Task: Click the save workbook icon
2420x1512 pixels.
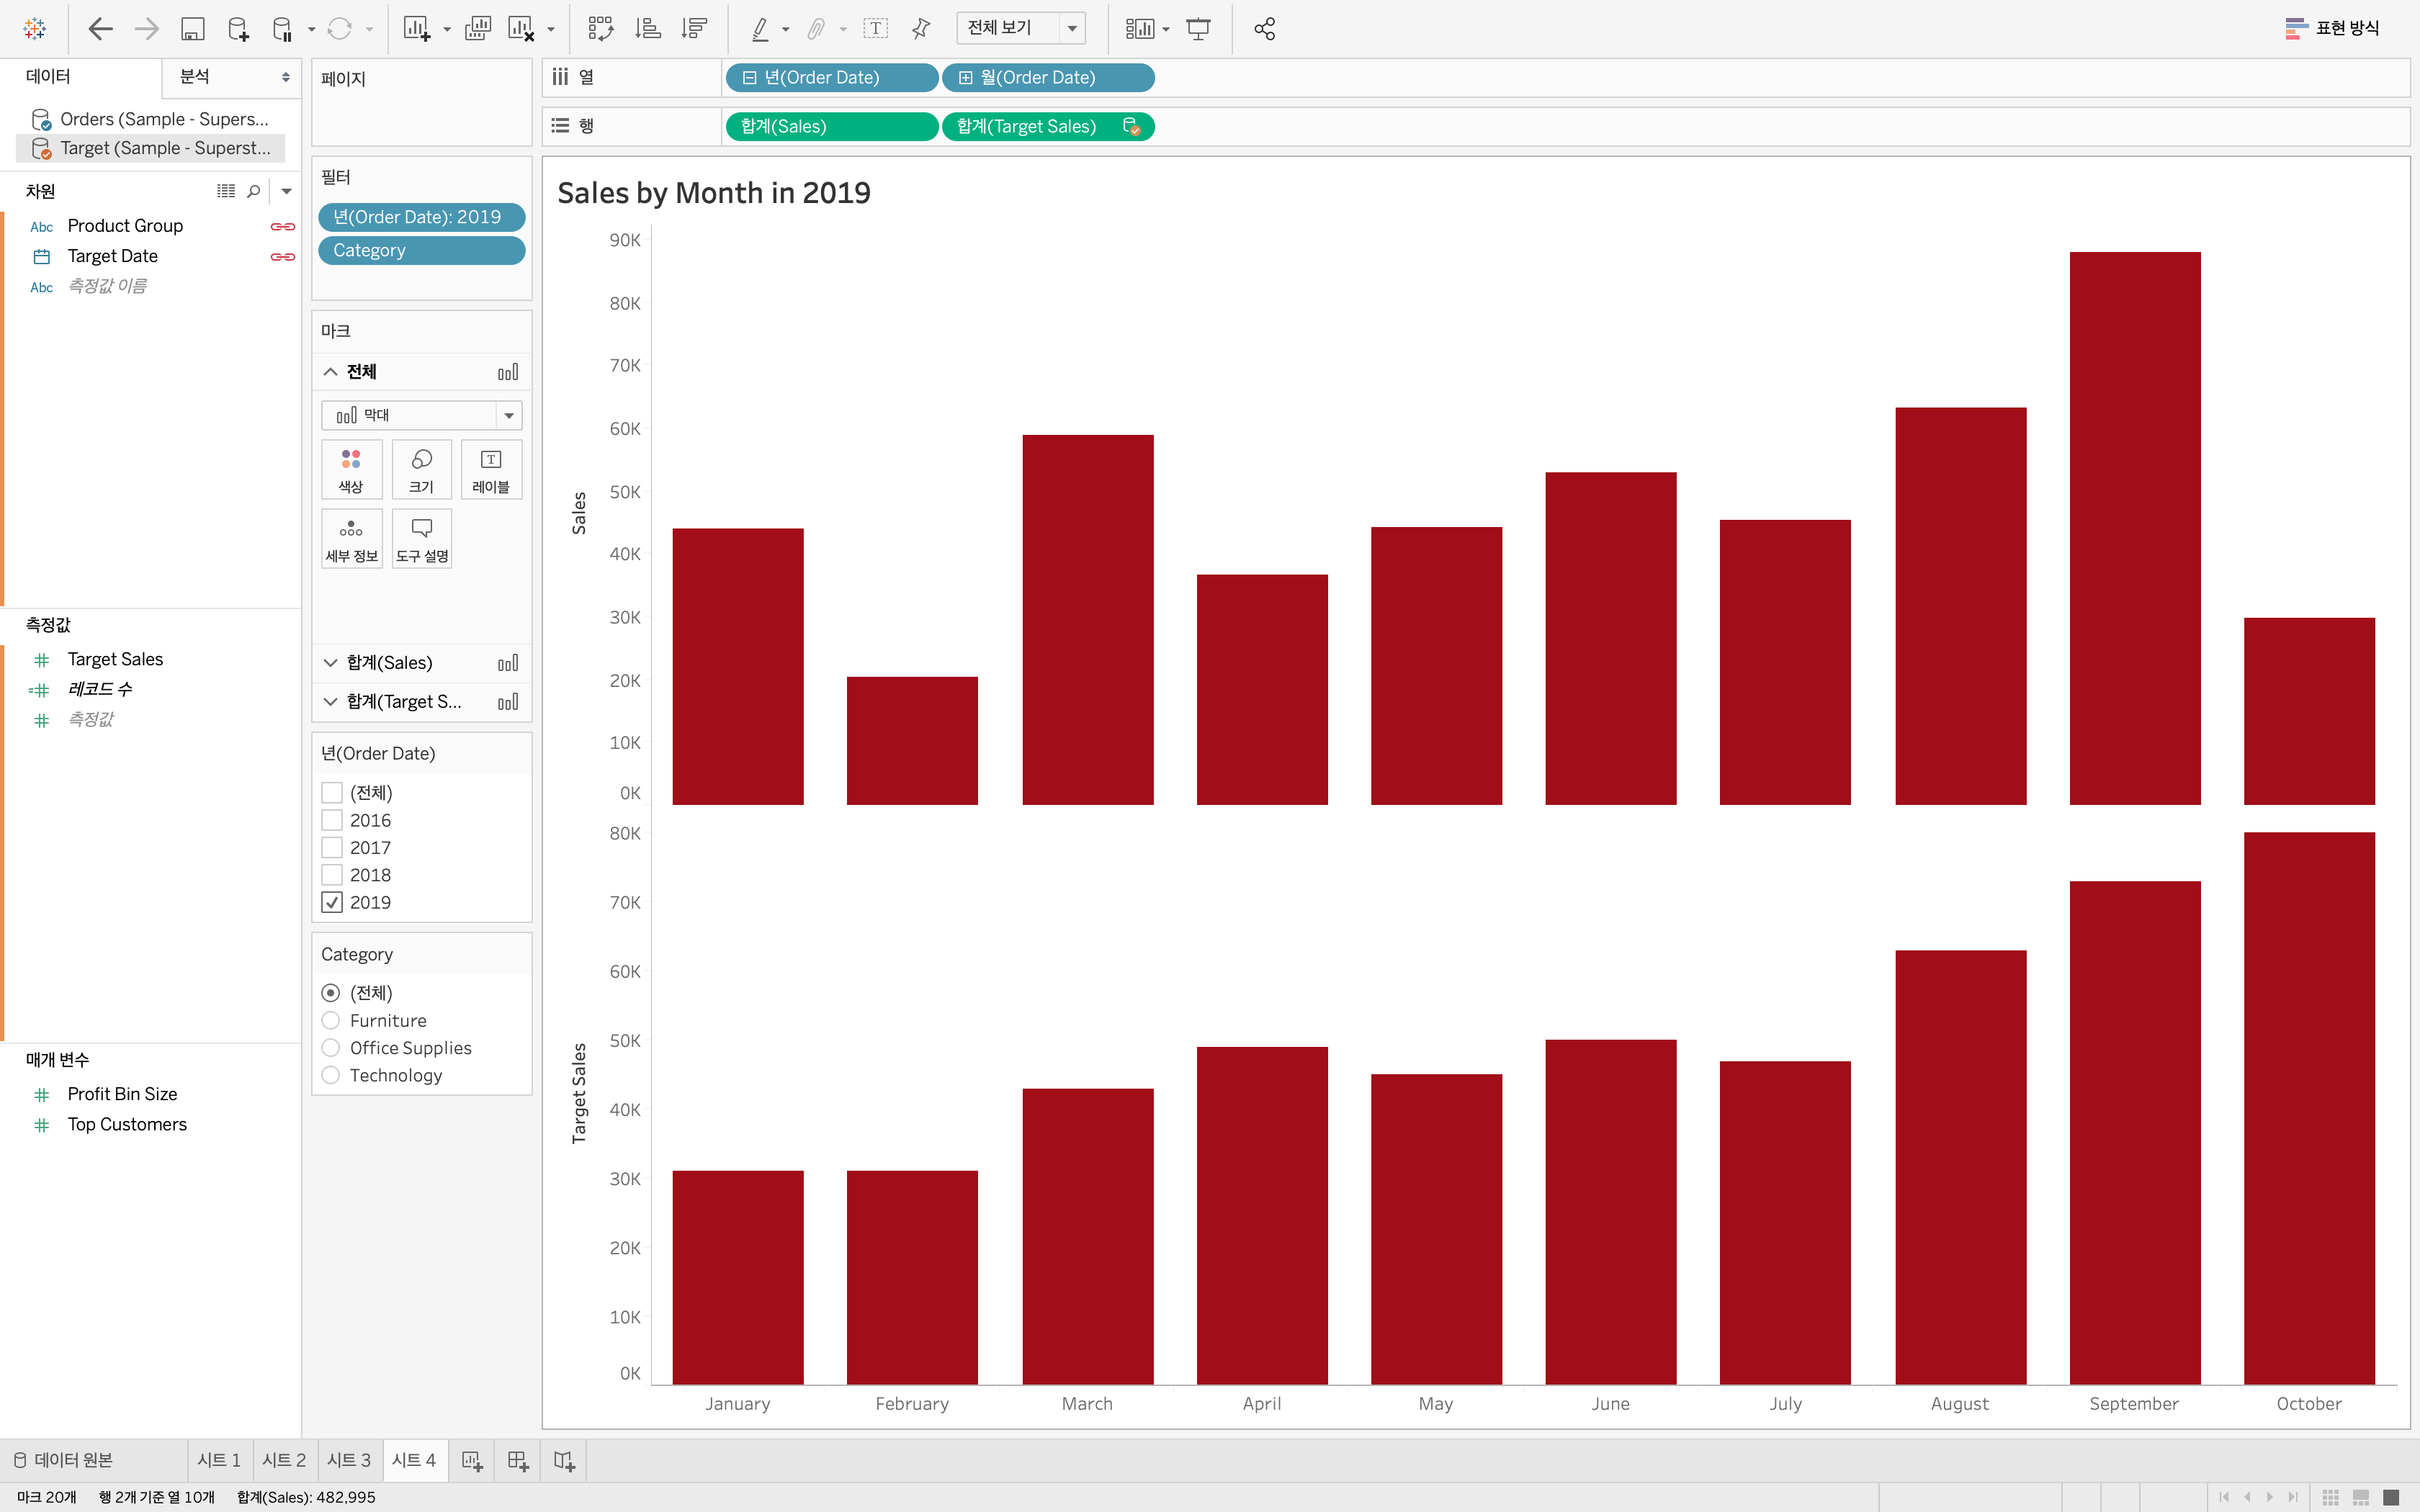Action: (x=192, y=29)
